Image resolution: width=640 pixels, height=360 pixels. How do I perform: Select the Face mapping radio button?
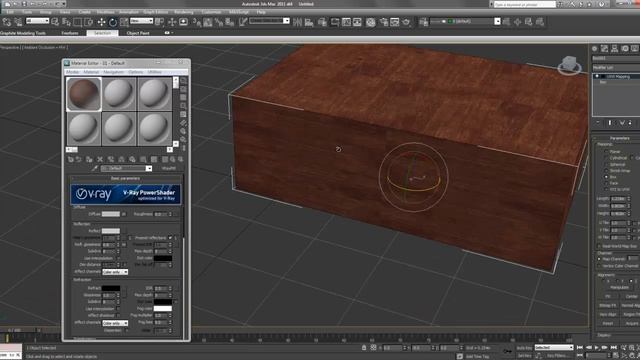point(606,183)
